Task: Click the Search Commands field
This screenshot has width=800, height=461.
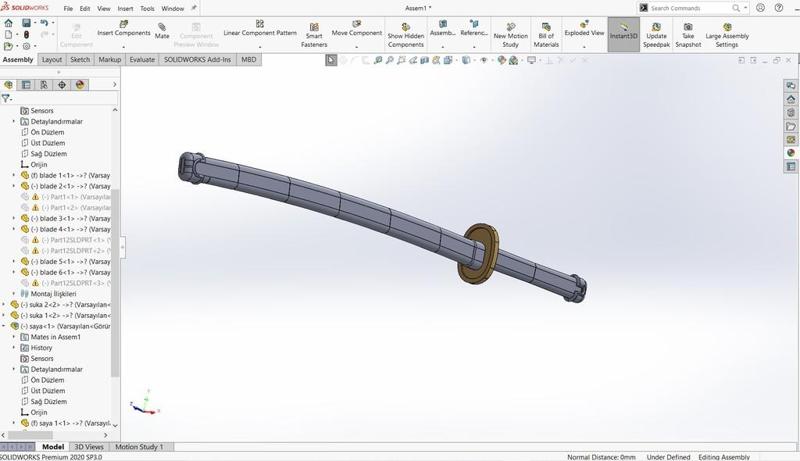Action: click(690, 8)
